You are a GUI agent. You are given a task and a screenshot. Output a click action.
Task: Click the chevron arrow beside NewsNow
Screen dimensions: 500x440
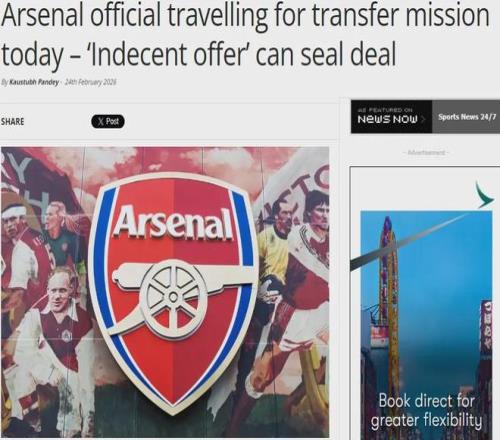[423, 119]
